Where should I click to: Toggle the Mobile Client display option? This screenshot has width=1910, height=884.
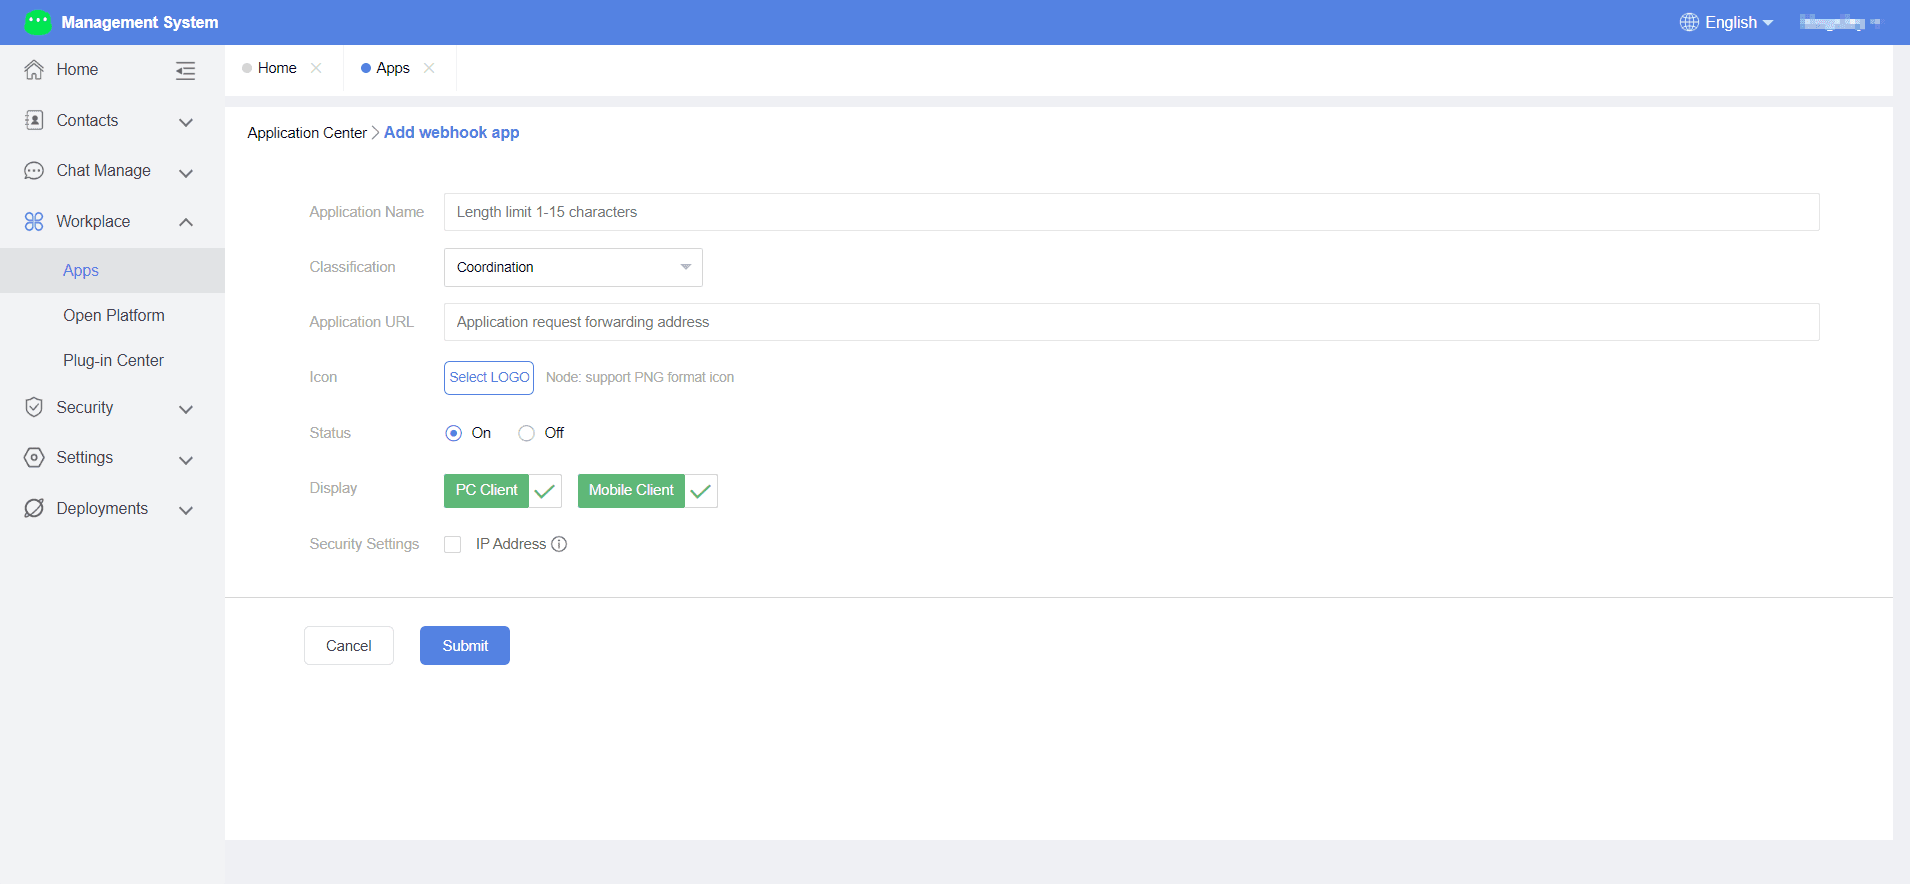click(x=647, y=490)
